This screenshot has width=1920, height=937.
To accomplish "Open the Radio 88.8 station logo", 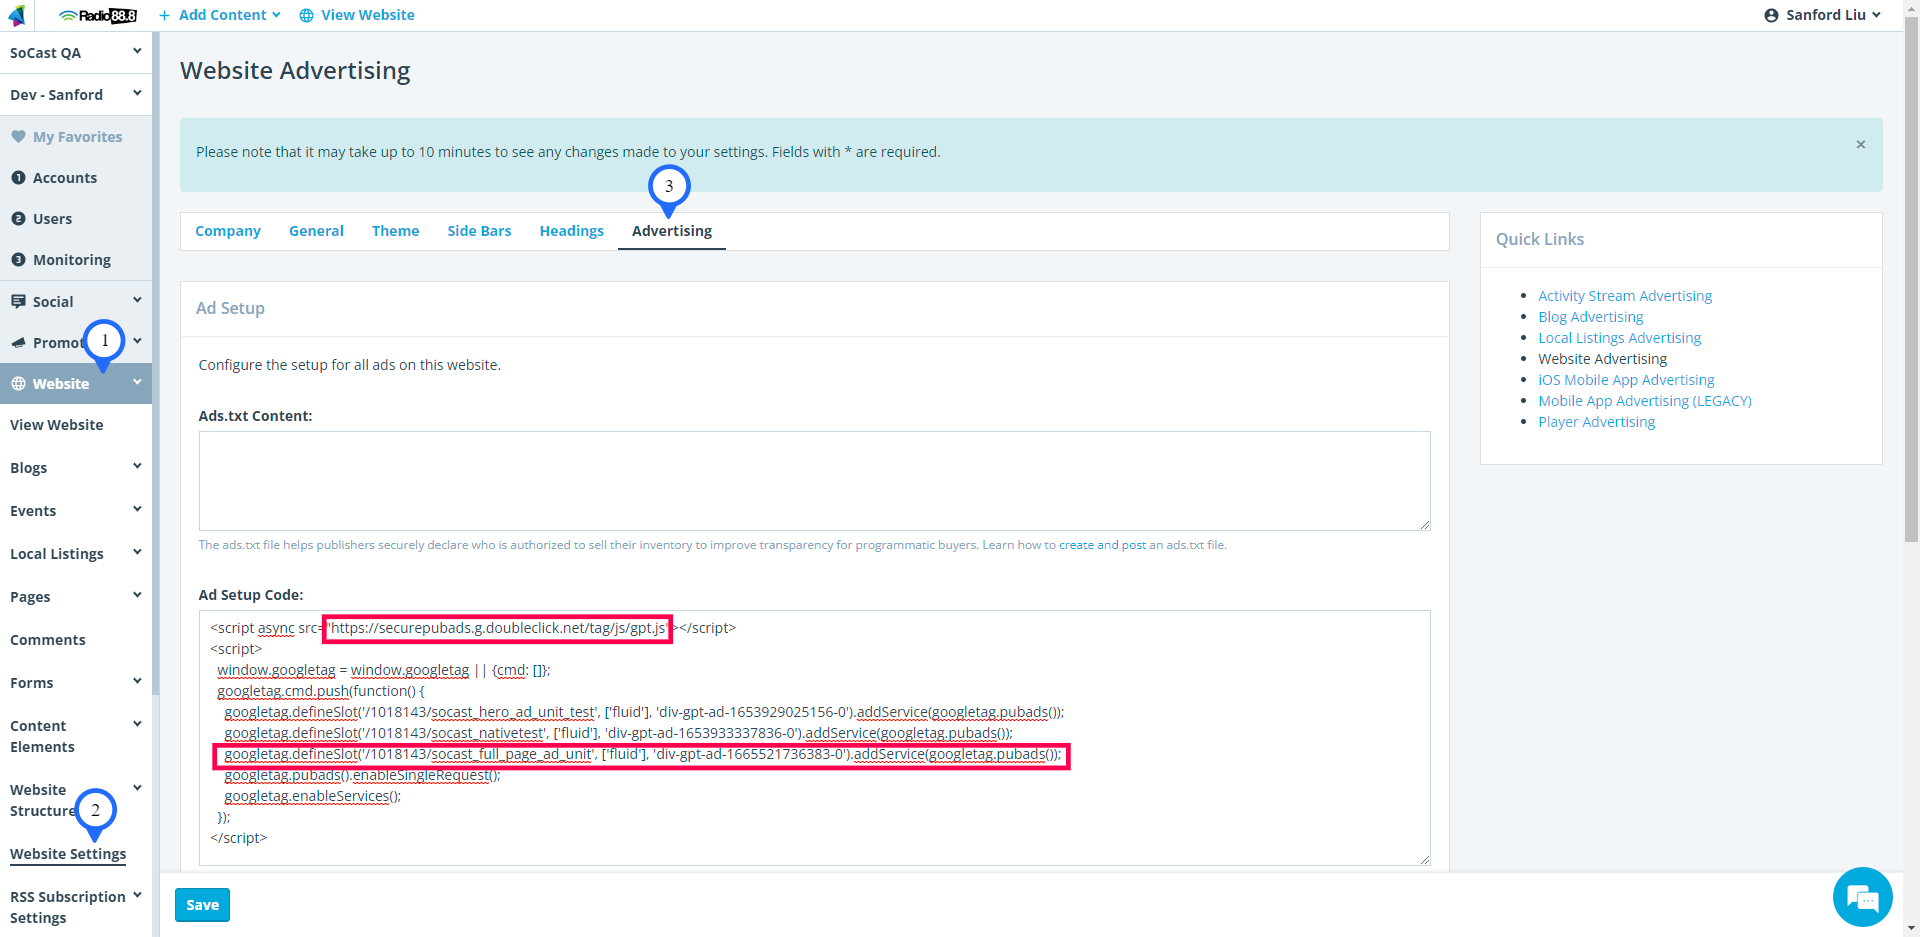I will (x=97, y=15).
